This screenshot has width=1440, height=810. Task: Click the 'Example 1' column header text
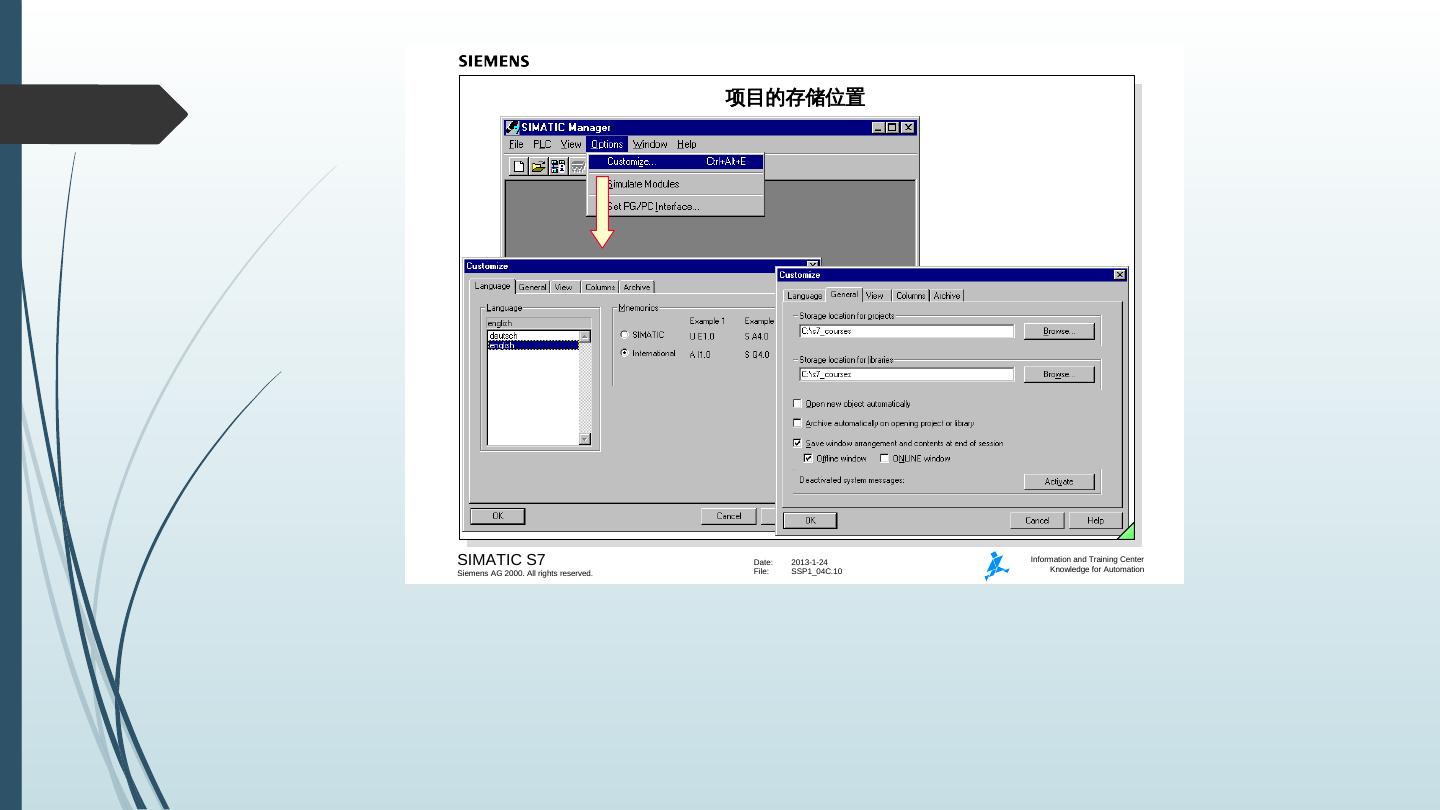tap(707, 321)
